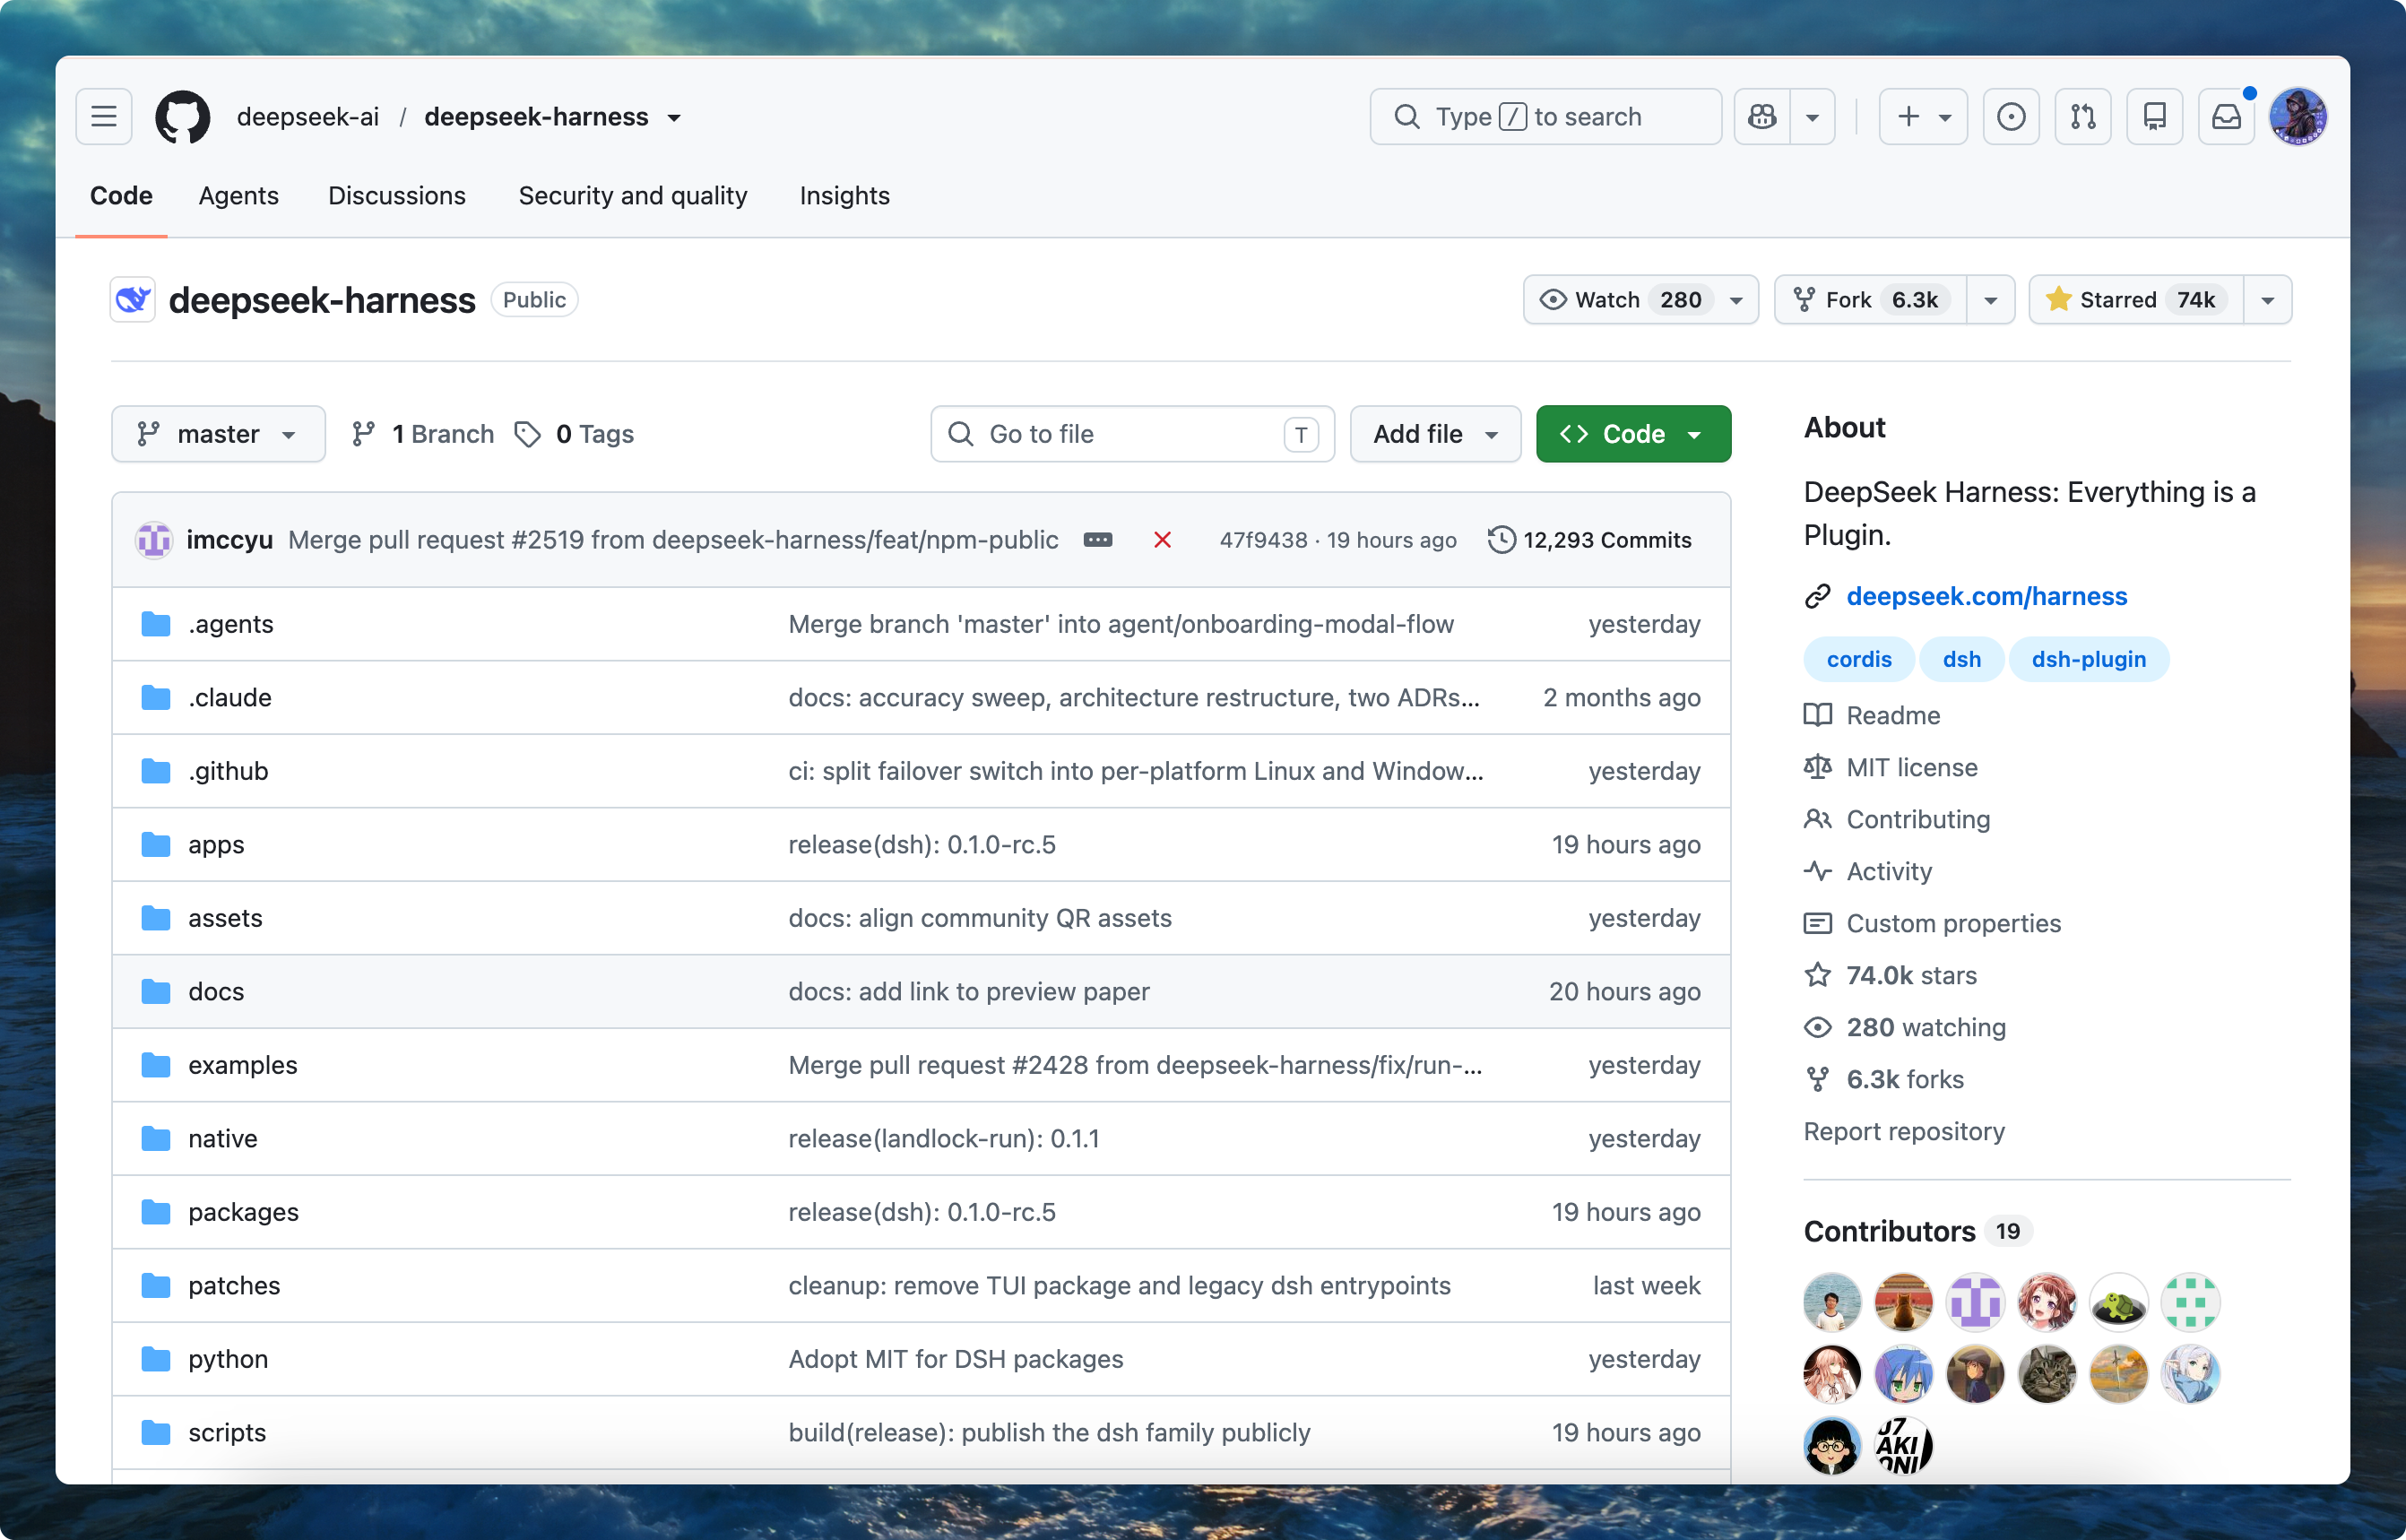Visit the deepseek.com/harness website link

(1986, 596)
